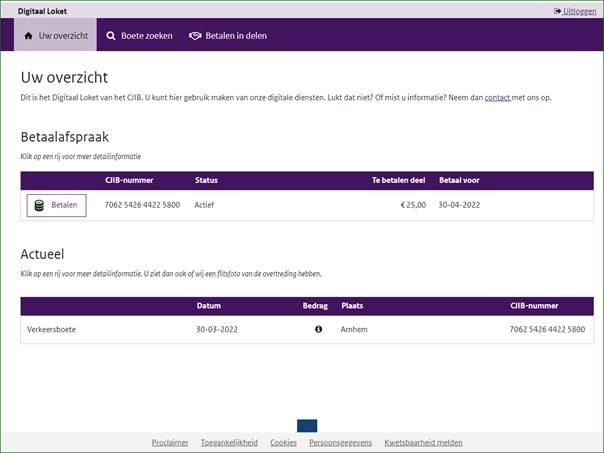
Task: Click the info icon in the Bedrag column
Action: coord(318,329)
